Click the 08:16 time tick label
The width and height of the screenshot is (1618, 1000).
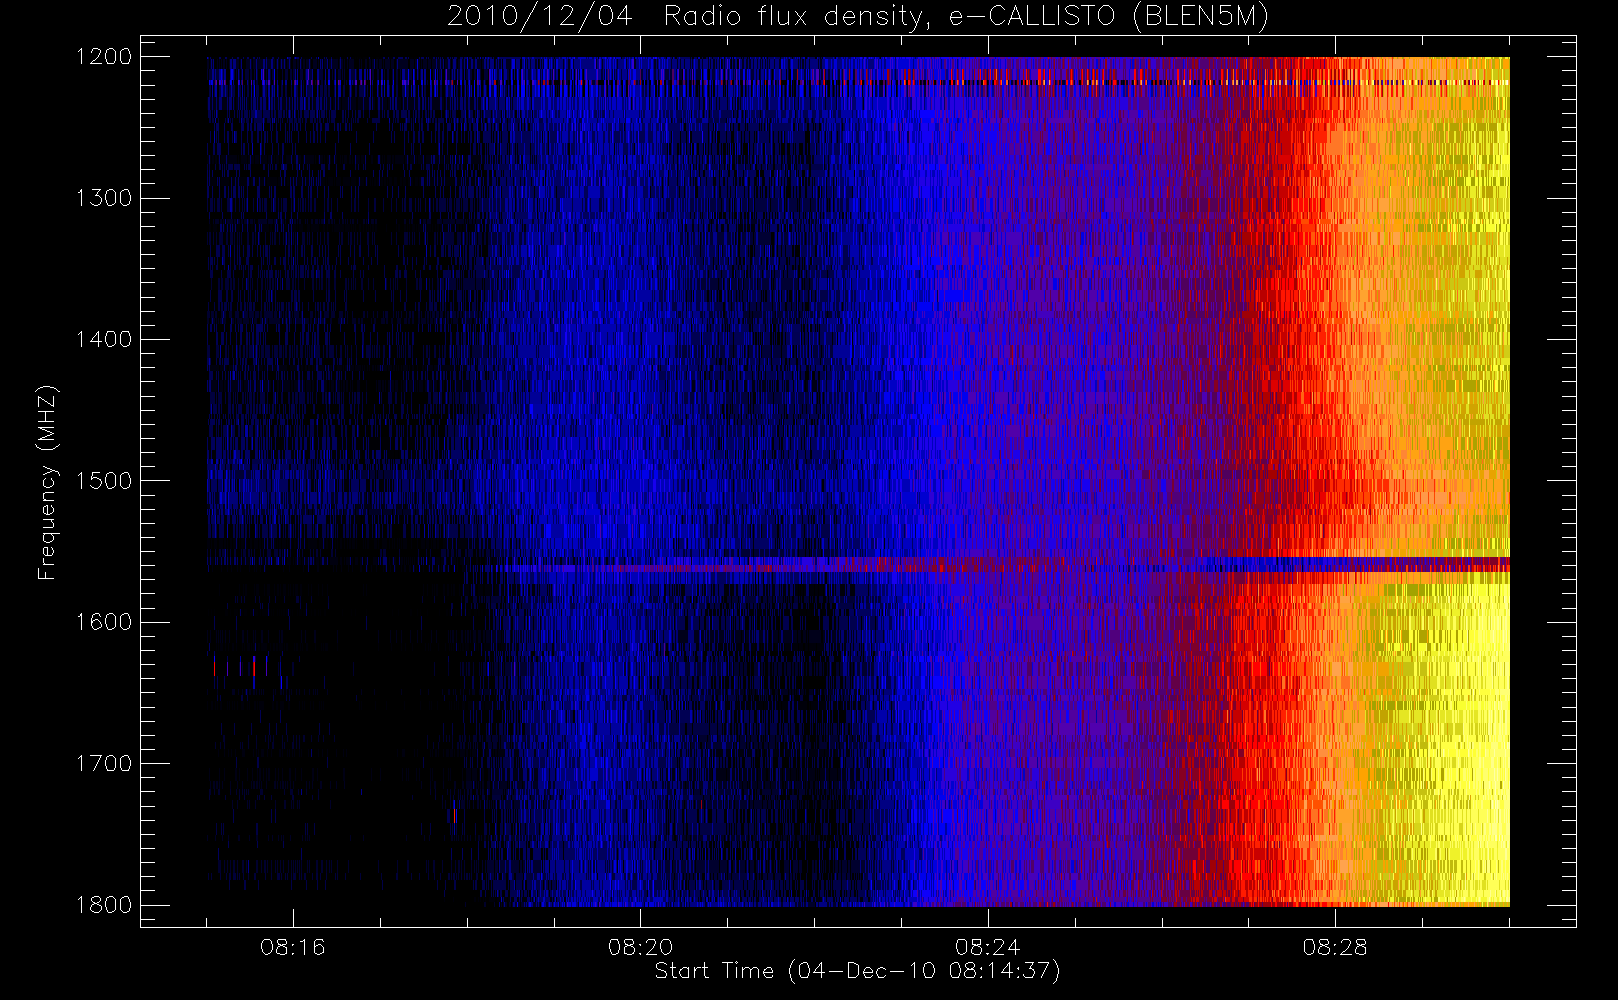(x=293, y=947)
